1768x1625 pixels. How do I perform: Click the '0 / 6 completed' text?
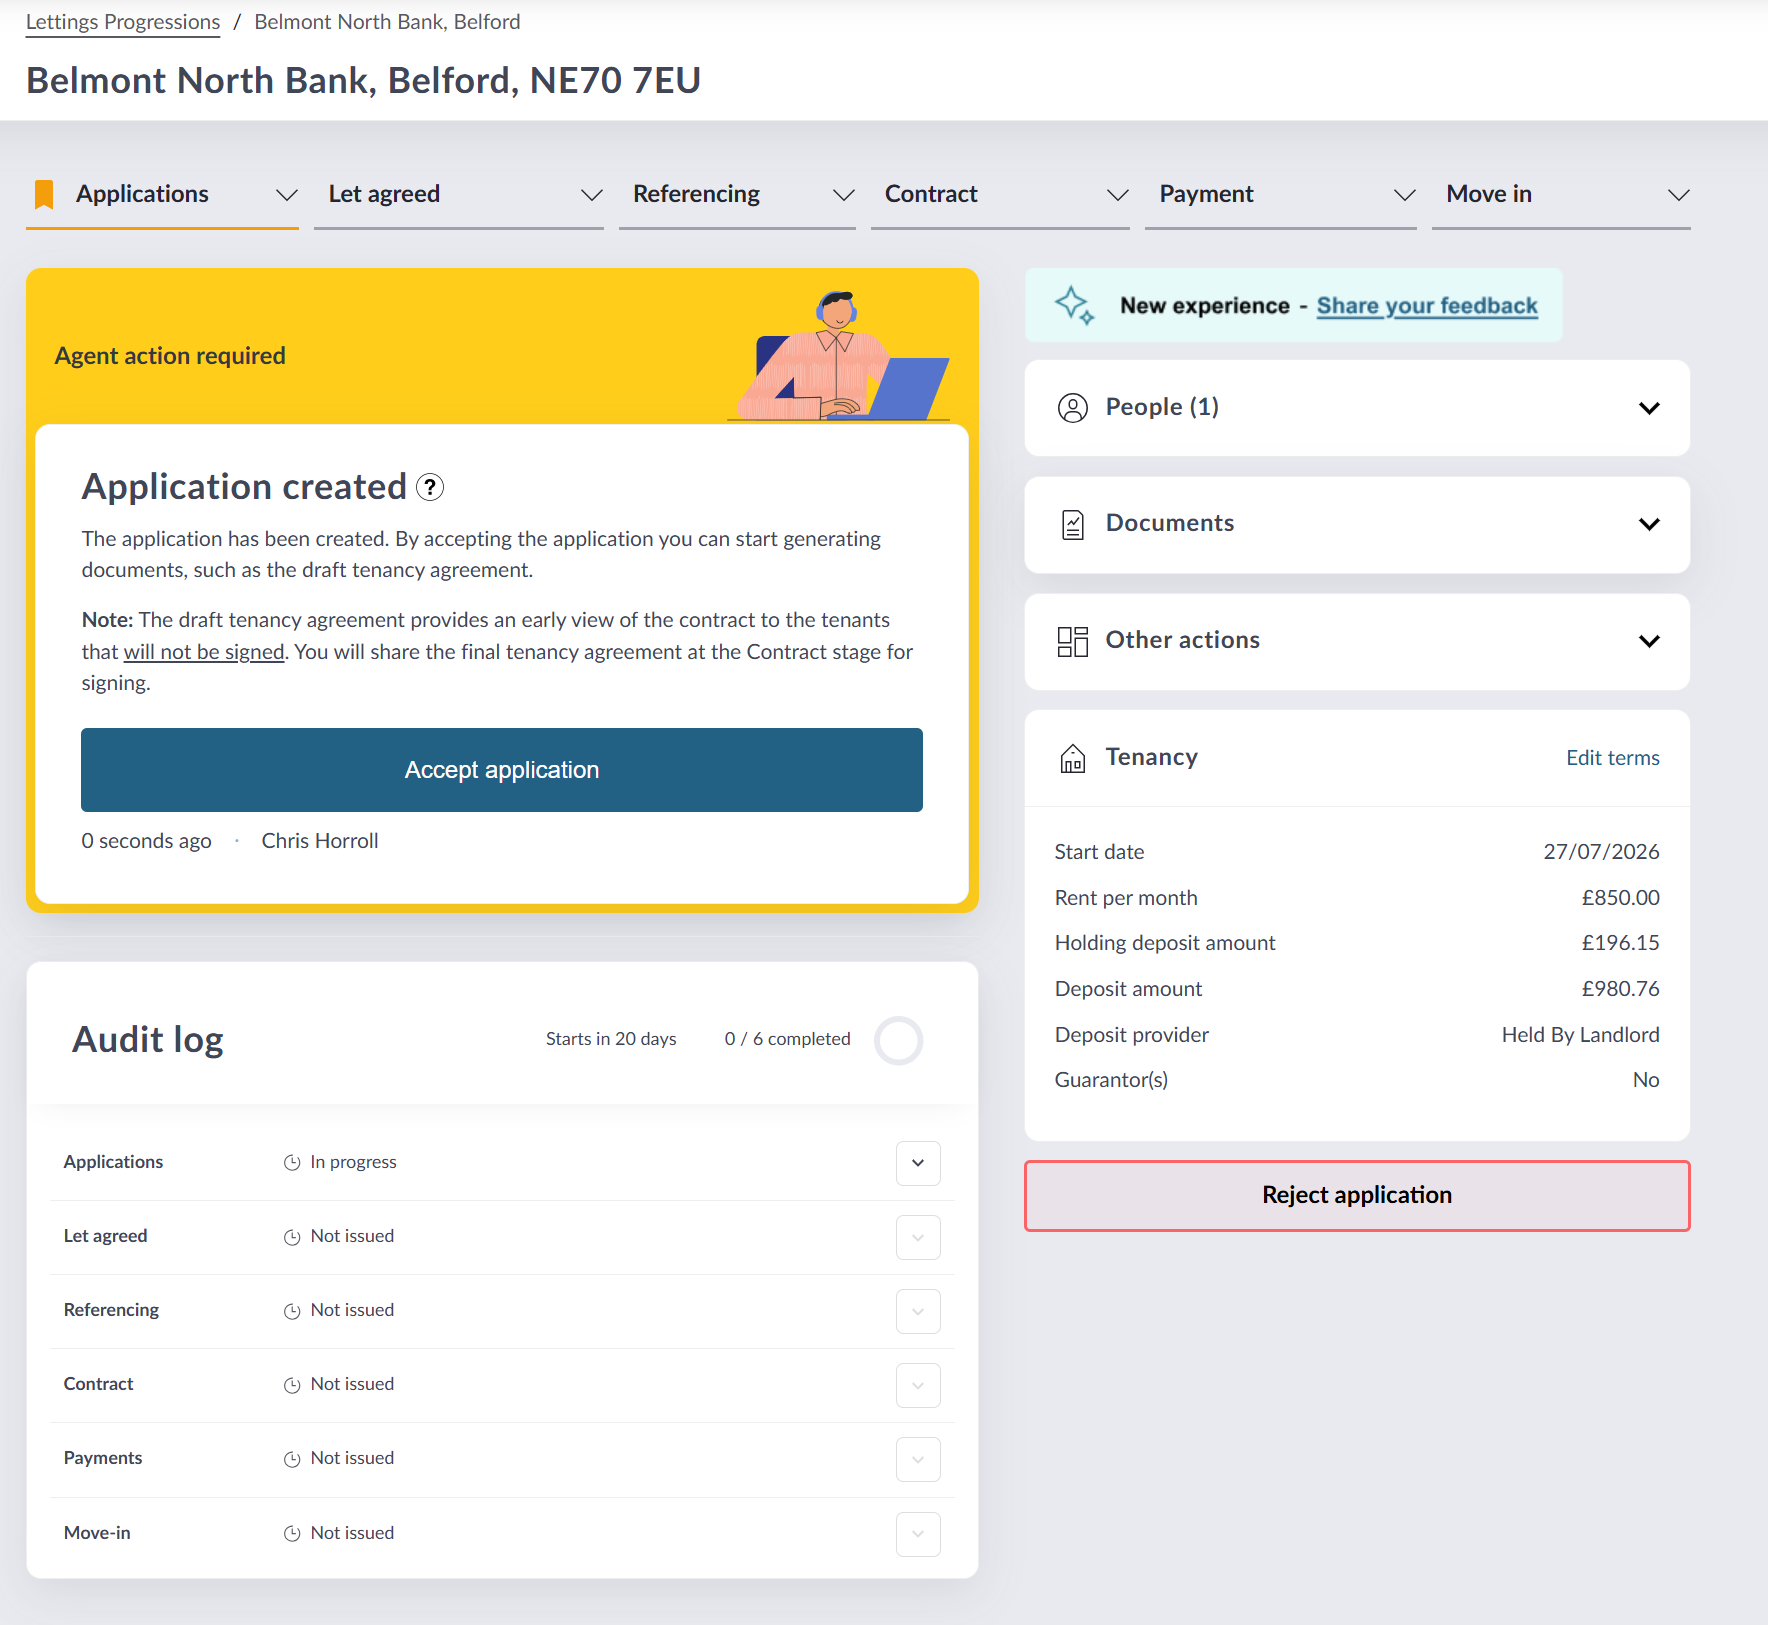click(787, 1039)
